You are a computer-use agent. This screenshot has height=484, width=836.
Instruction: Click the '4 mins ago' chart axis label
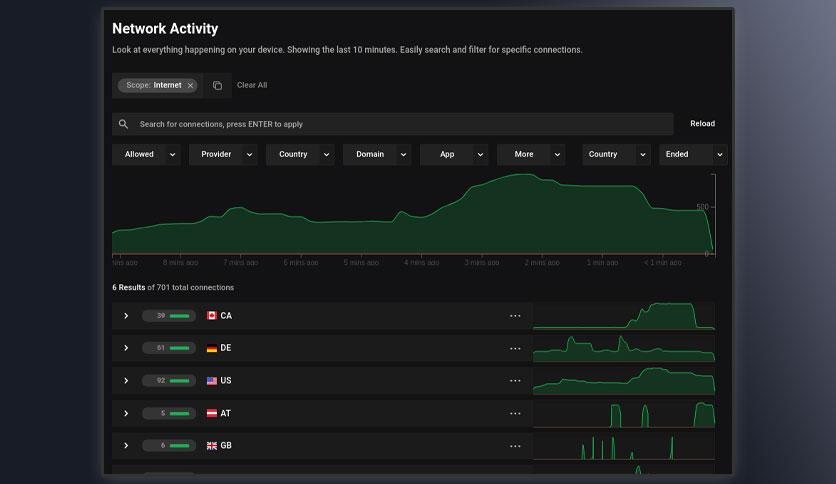click(421, 262)
